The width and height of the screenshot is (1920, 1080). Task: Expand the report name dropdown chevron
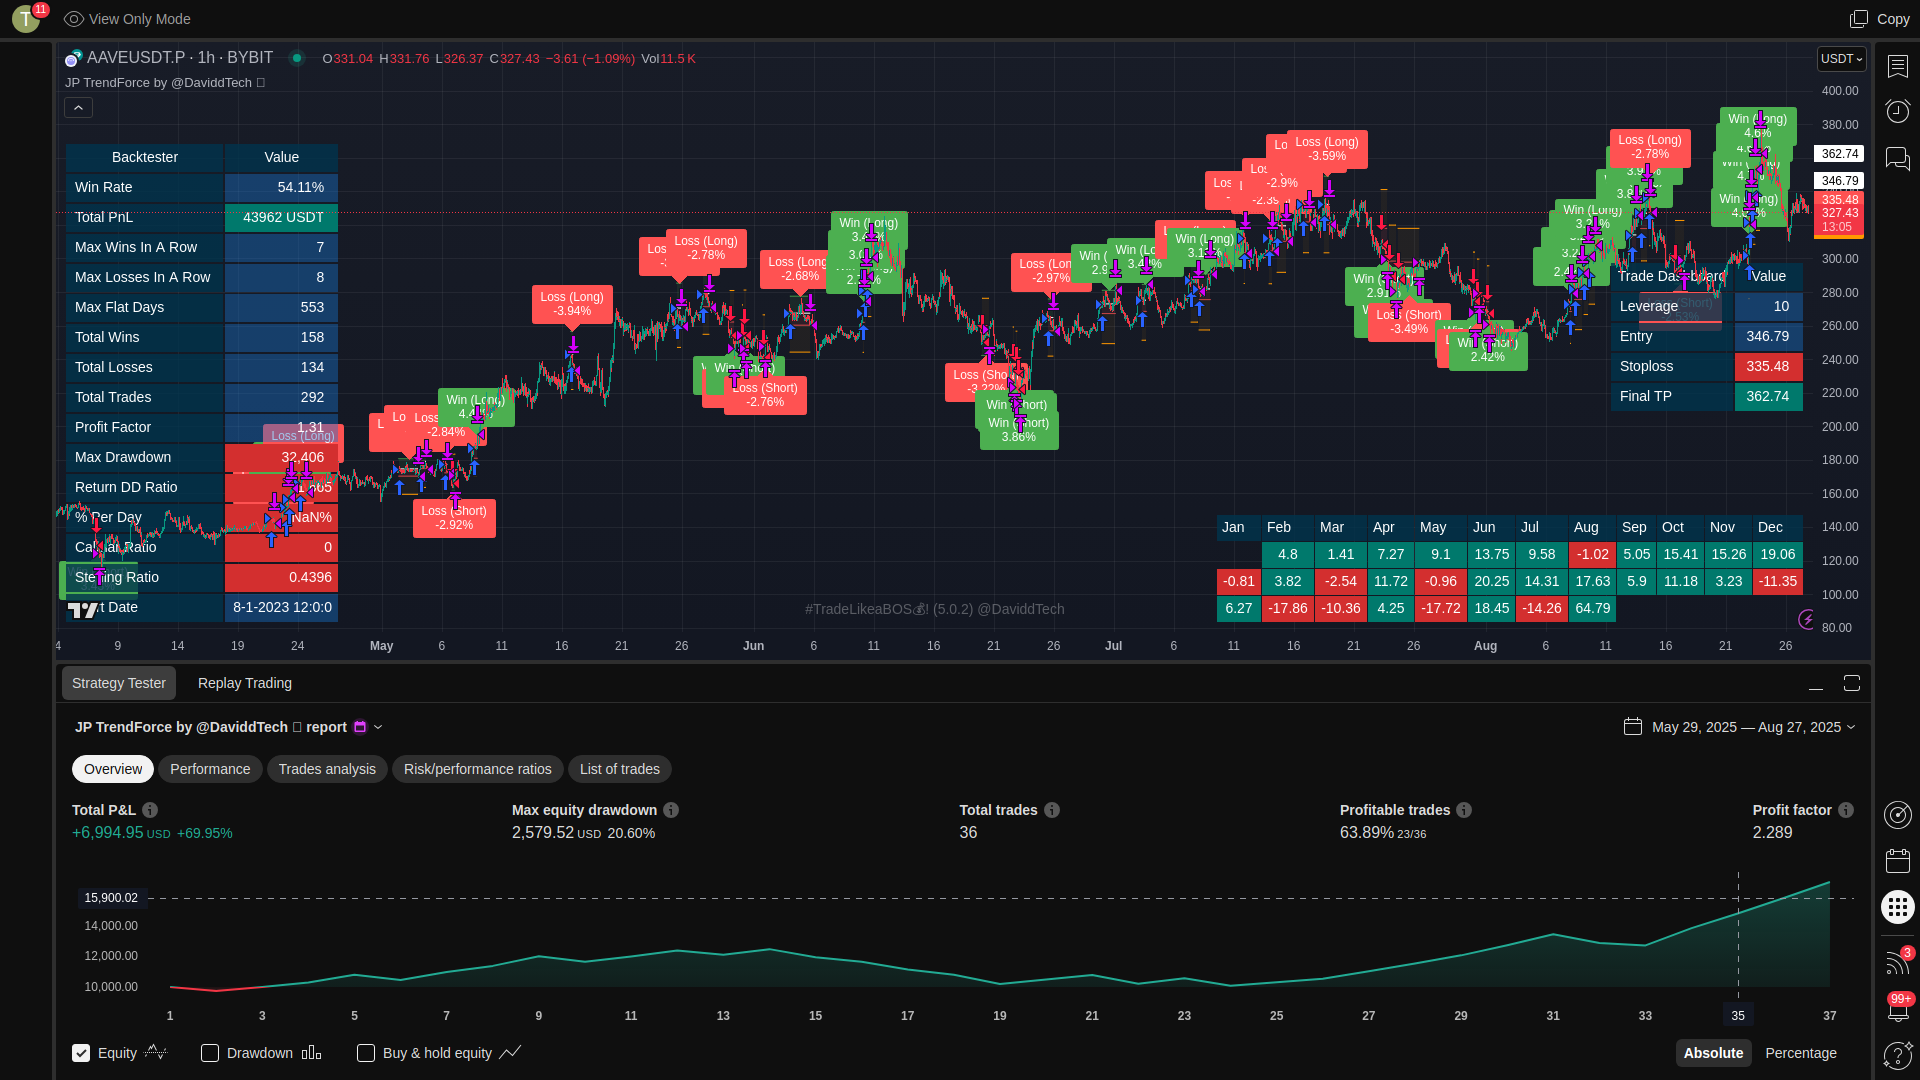(x=378, y=727)
